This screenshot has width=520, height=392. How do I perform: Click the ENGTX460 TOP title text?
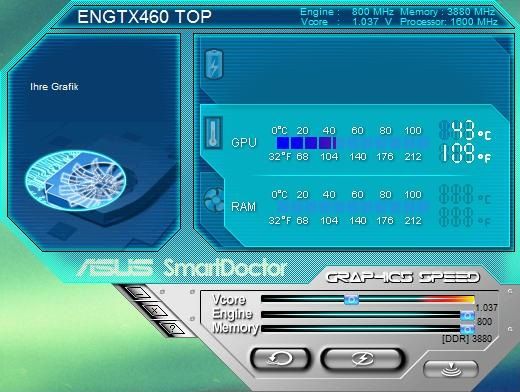click(x=144, y=17)
